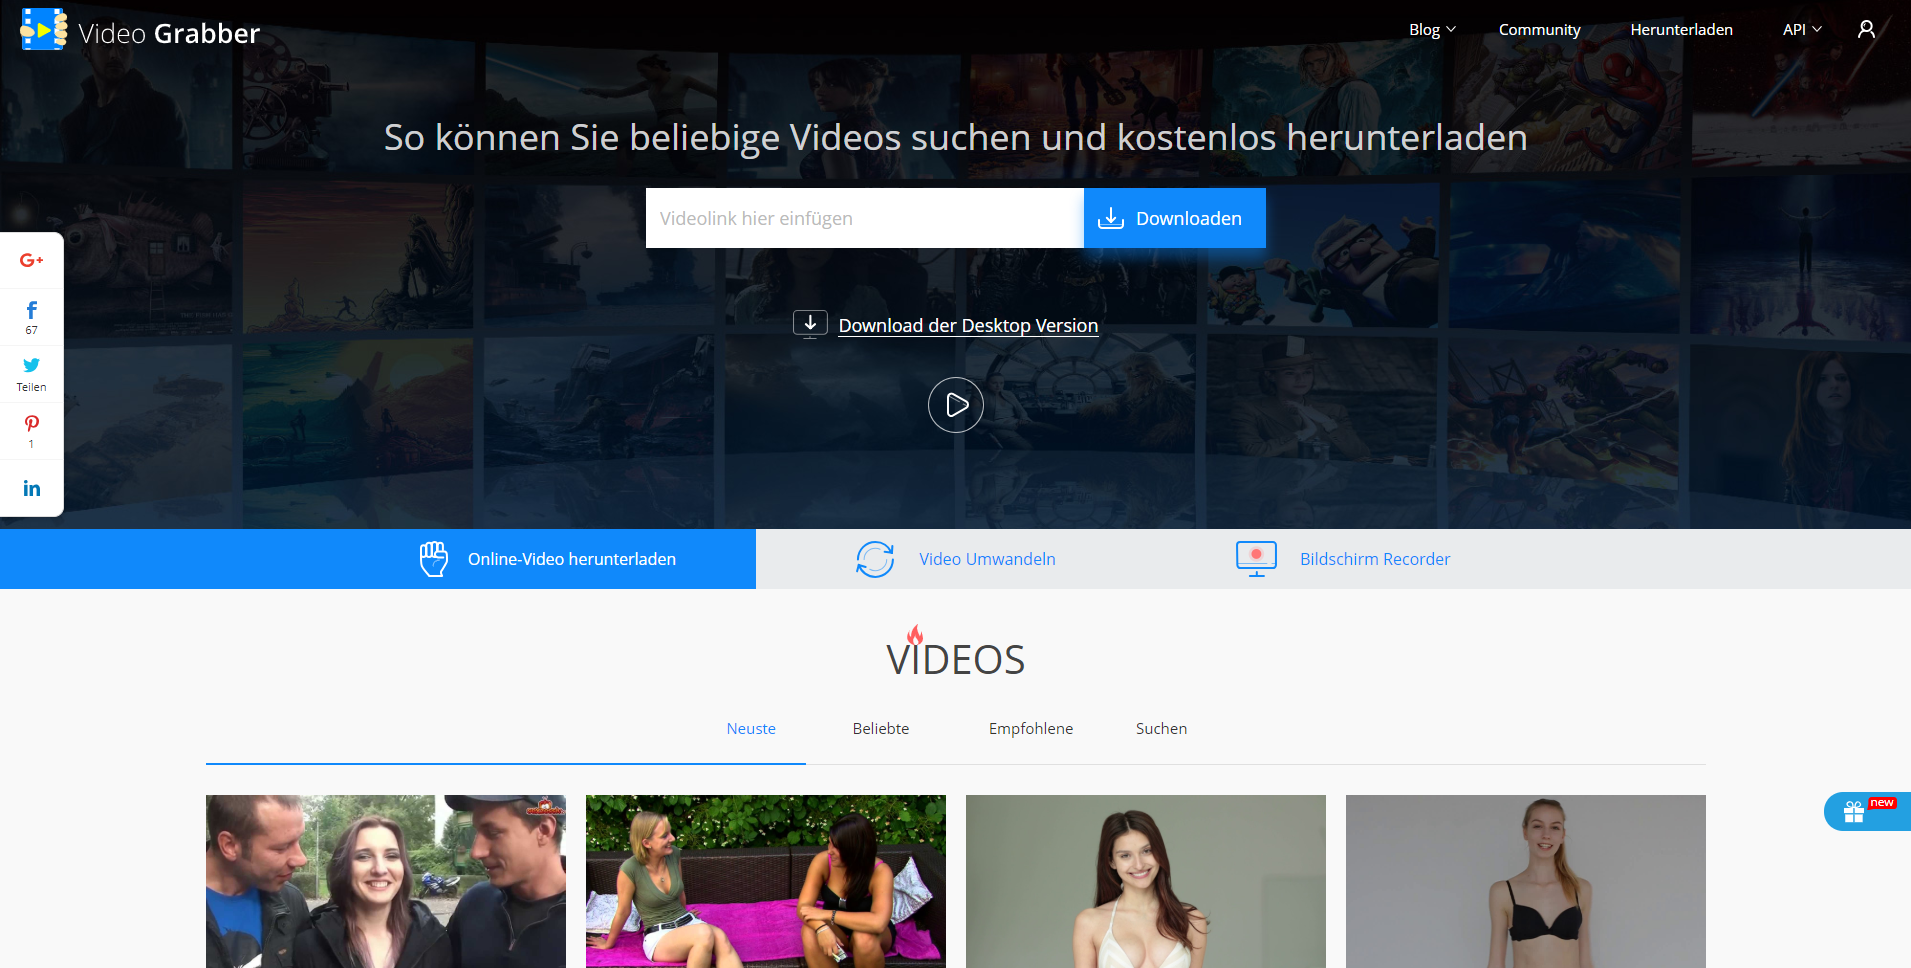
Task: Open the gift box new widget
Action: click(1867, 811)
